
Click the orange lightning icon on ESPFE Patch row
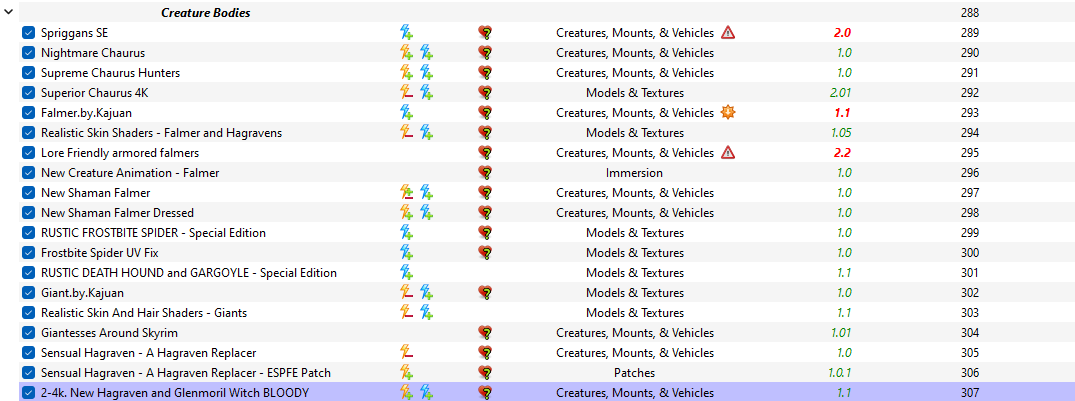pos(407,373)
